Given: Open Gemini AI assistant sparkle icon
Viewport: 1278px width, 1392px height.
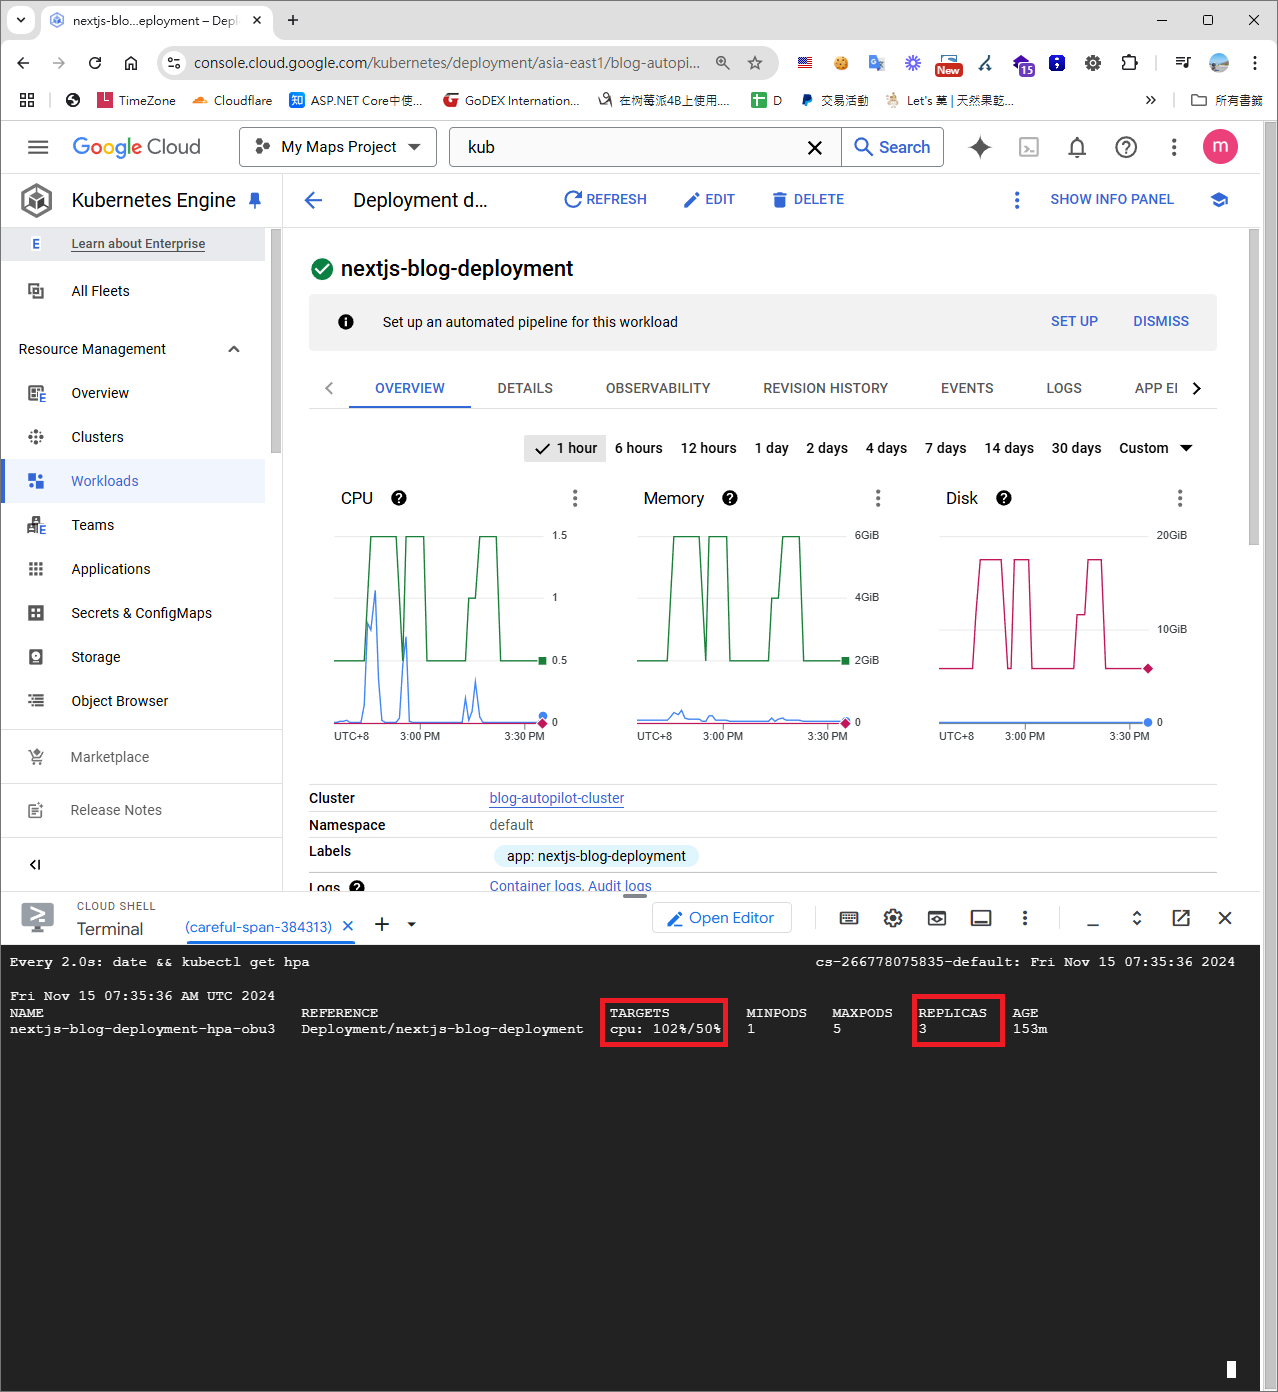Looking at the screenshot, I should [x=980, y=147].
